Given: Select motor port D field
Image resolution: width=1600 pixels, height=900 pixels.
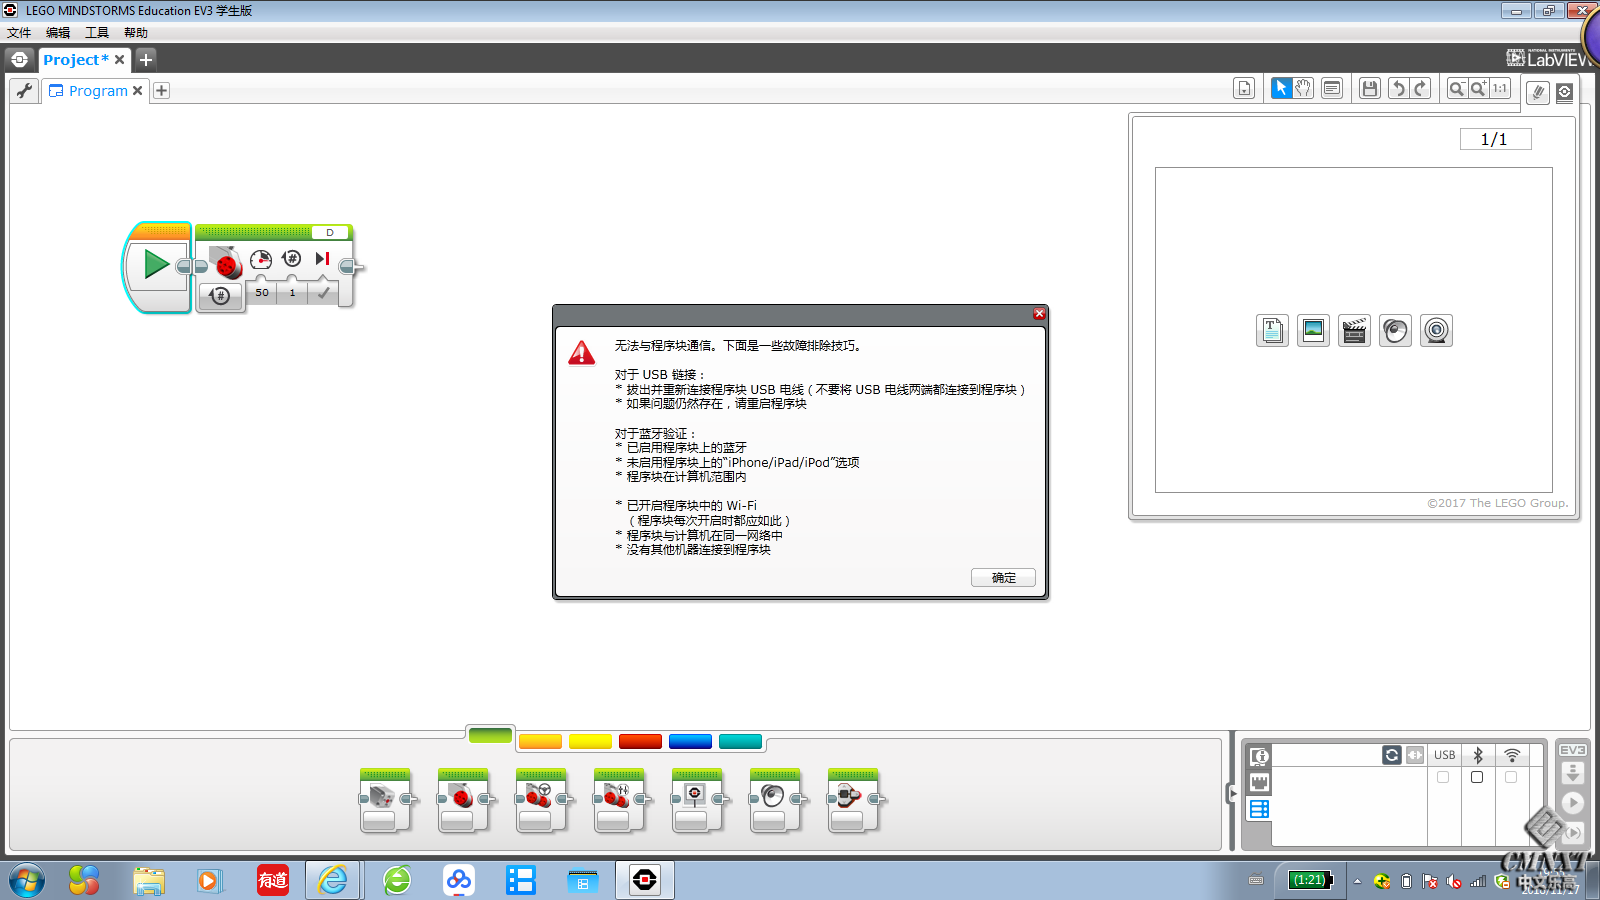Looking at the screenshot, I should coord(330,232).
